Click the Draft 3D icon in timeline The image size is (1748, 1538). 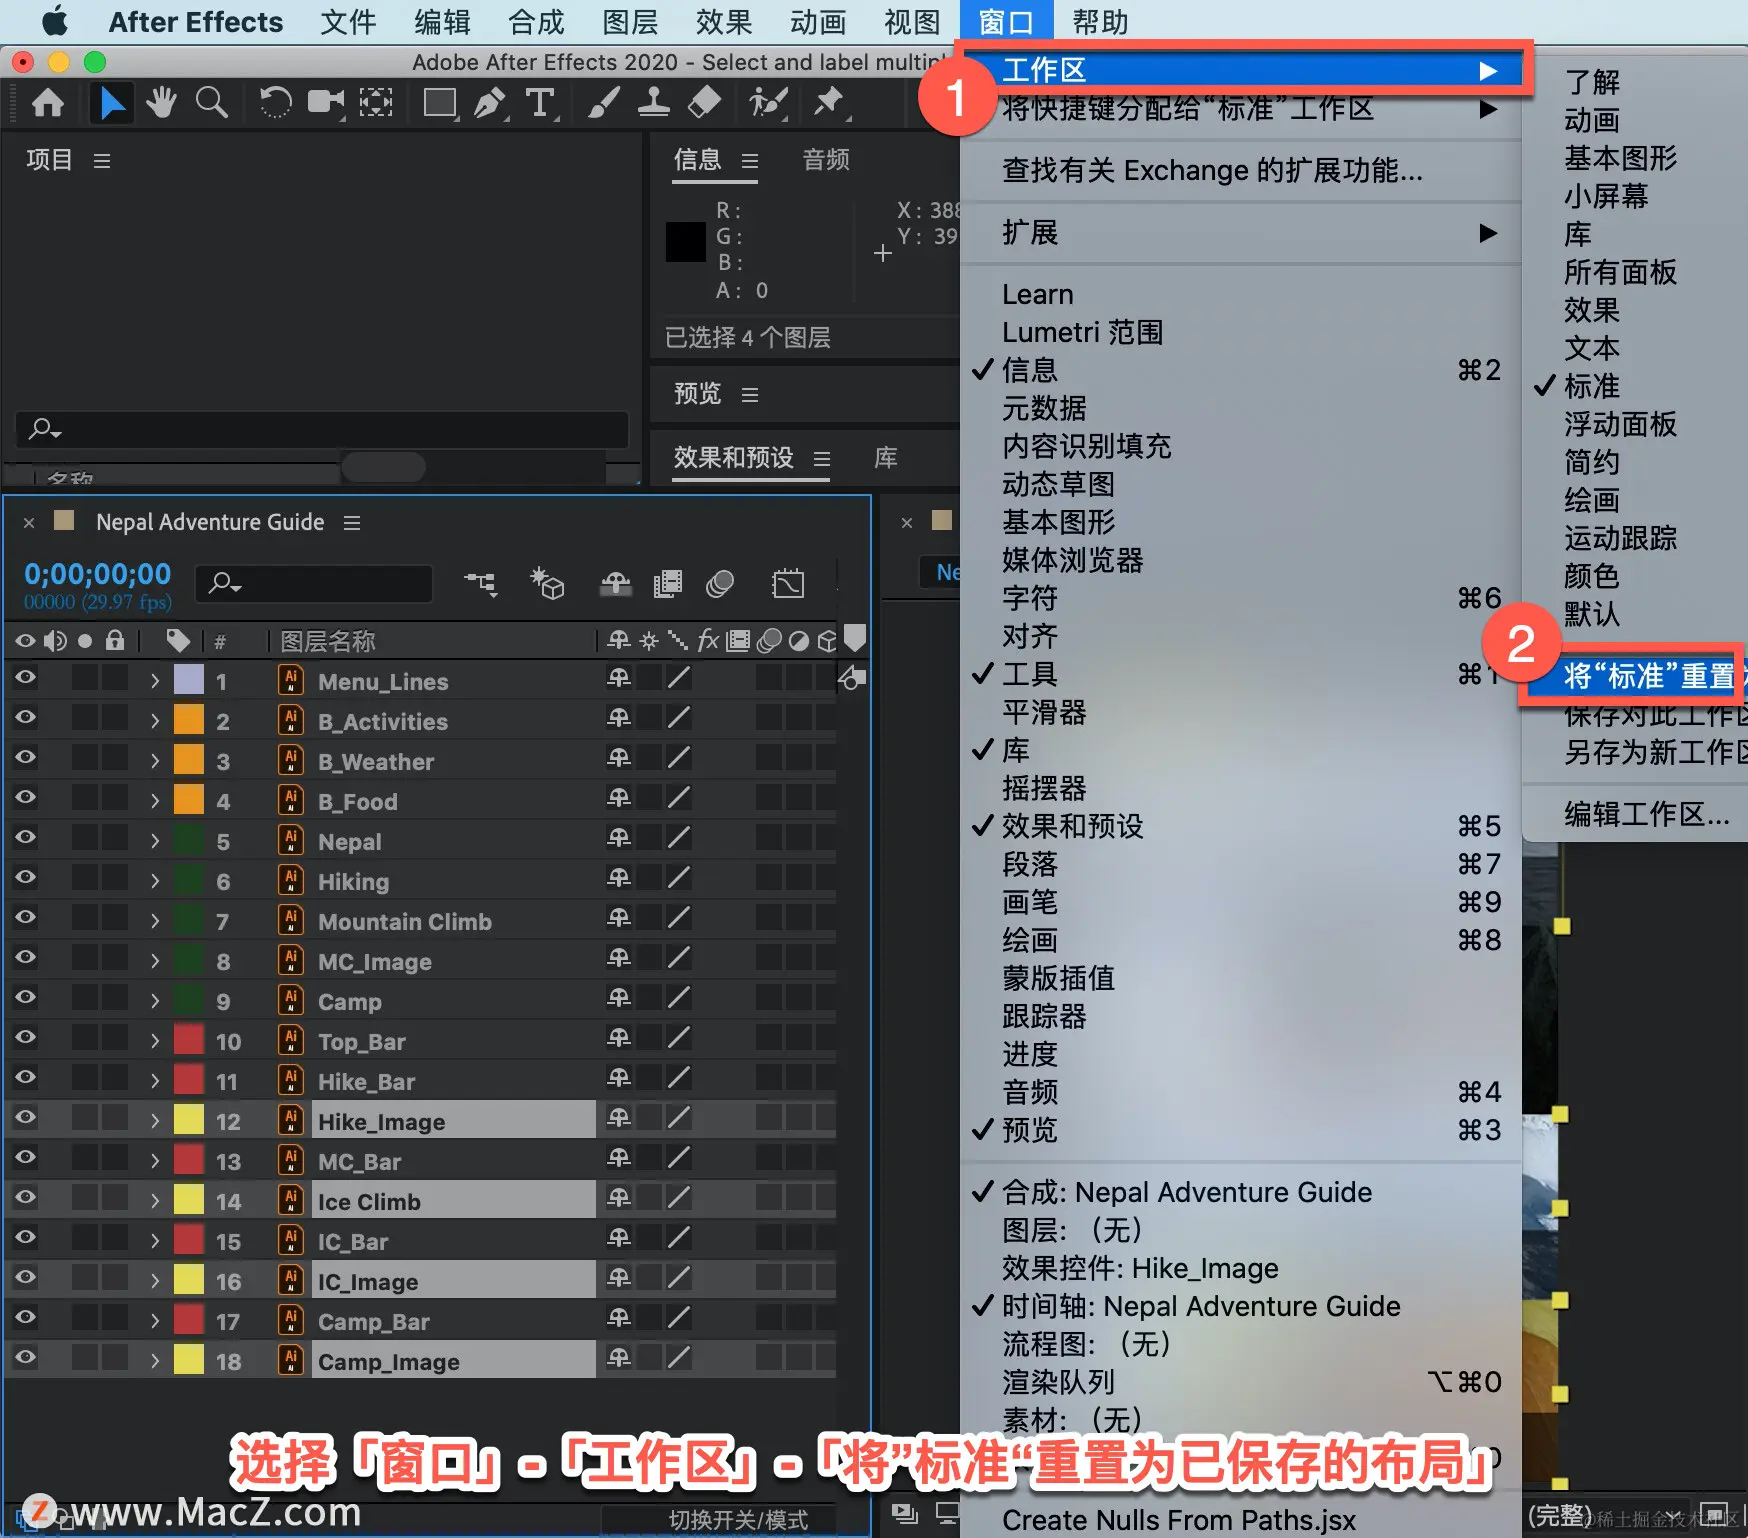click(x=547, y=583)
